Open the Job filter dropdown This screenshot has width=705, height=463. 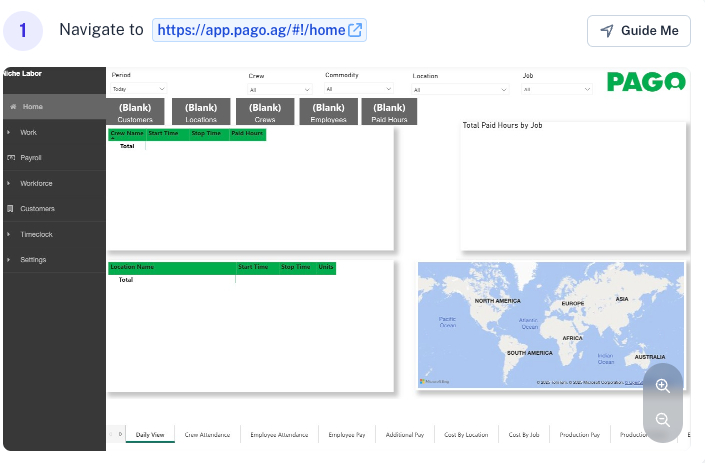click(x=550, y=89)
